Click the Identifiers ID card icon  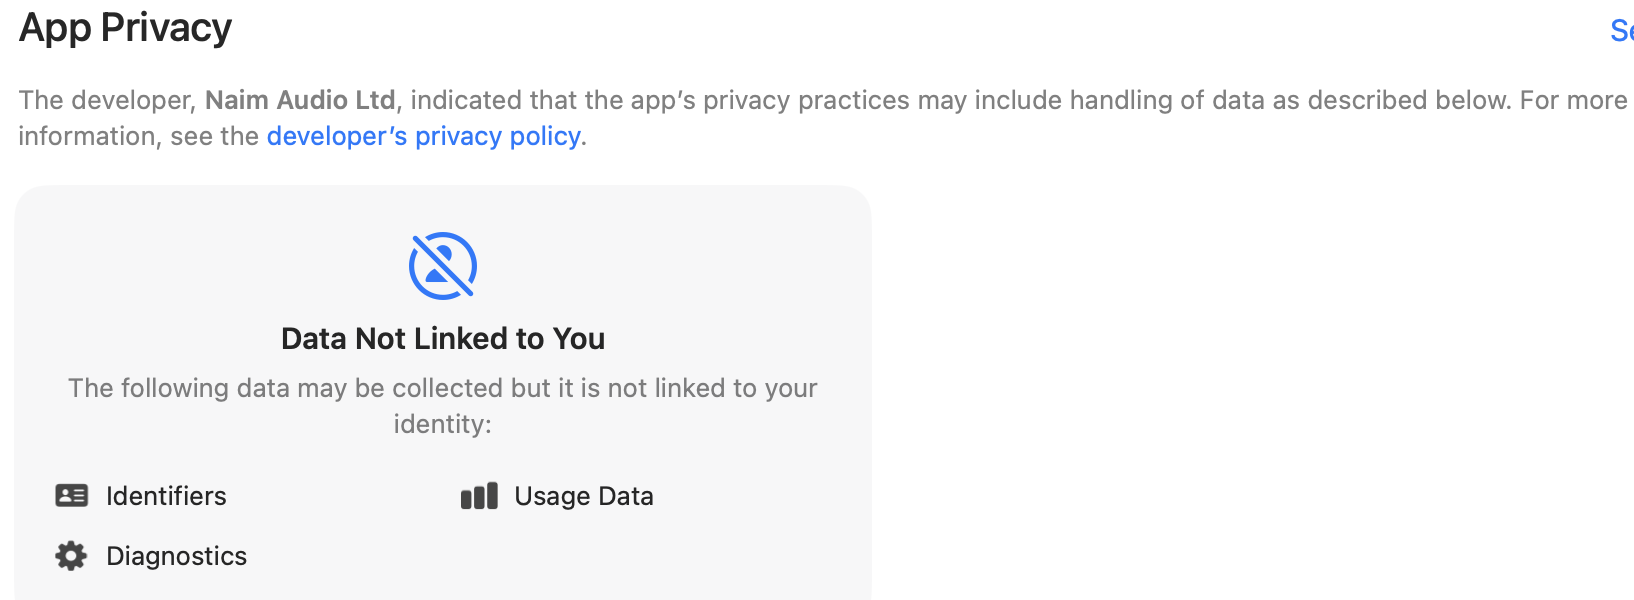coord(71,496)
